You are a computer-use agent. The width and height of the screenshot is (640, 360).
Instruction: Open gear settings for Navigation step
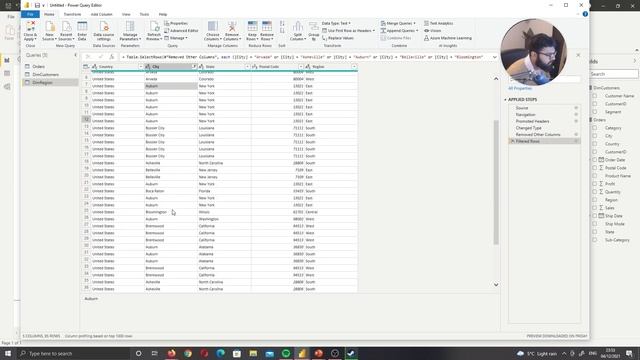tap(576, 114)
